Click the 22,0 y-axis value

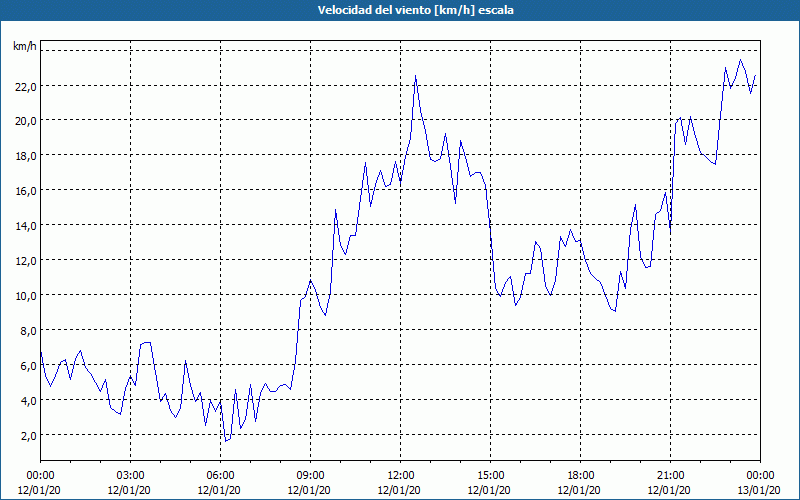[26, 87]
